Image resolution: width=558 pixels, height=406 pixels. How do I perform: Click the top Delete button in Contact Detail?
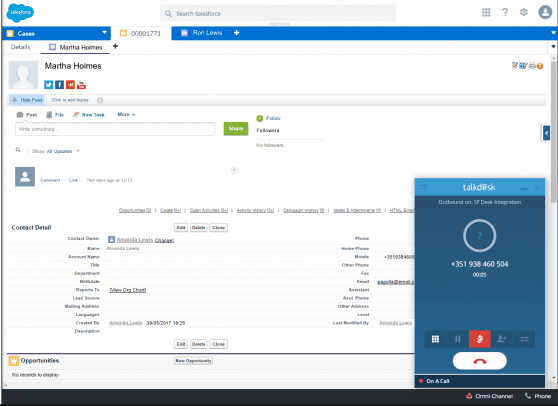pyautogui.click(x=199, y=228)
